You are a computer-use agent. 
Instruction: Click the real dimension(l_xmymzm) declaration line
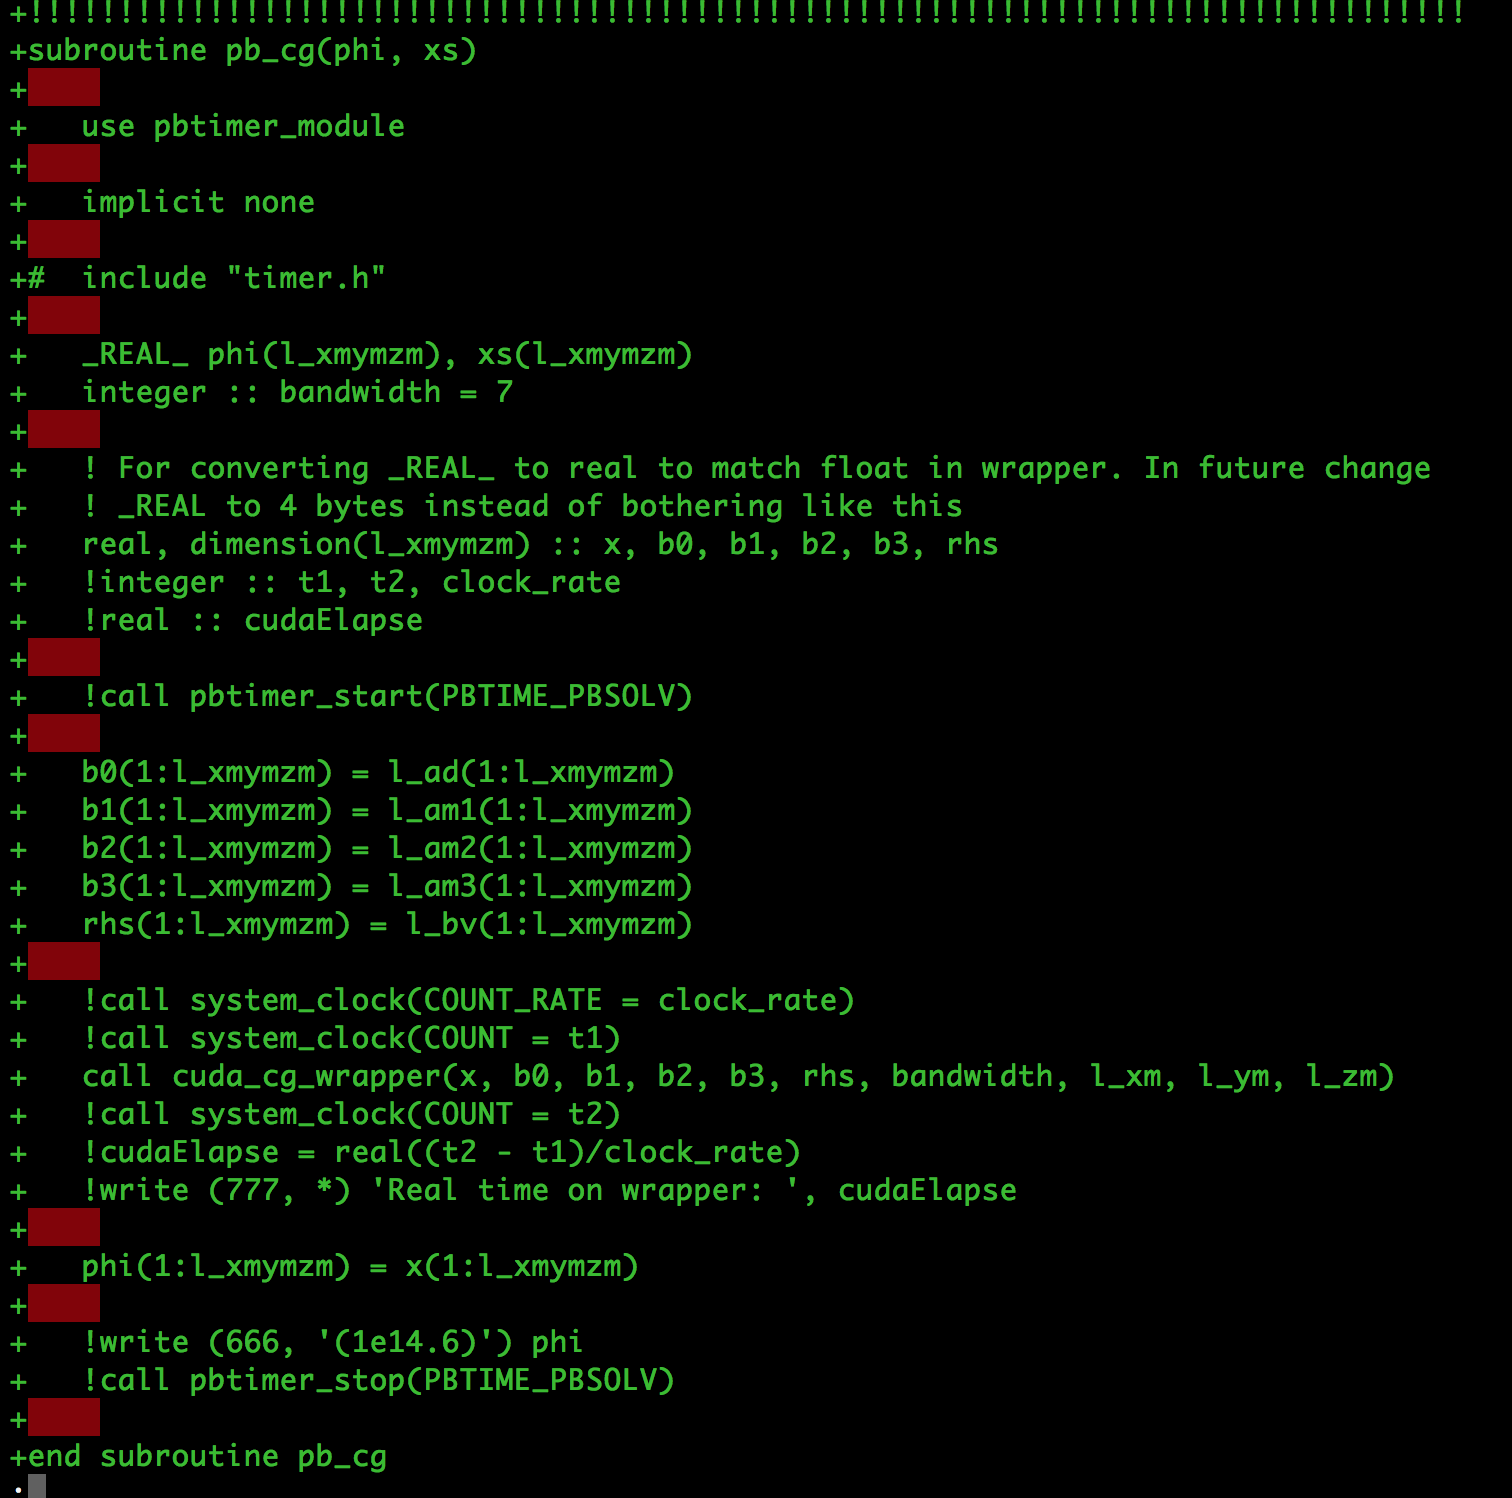540,544
